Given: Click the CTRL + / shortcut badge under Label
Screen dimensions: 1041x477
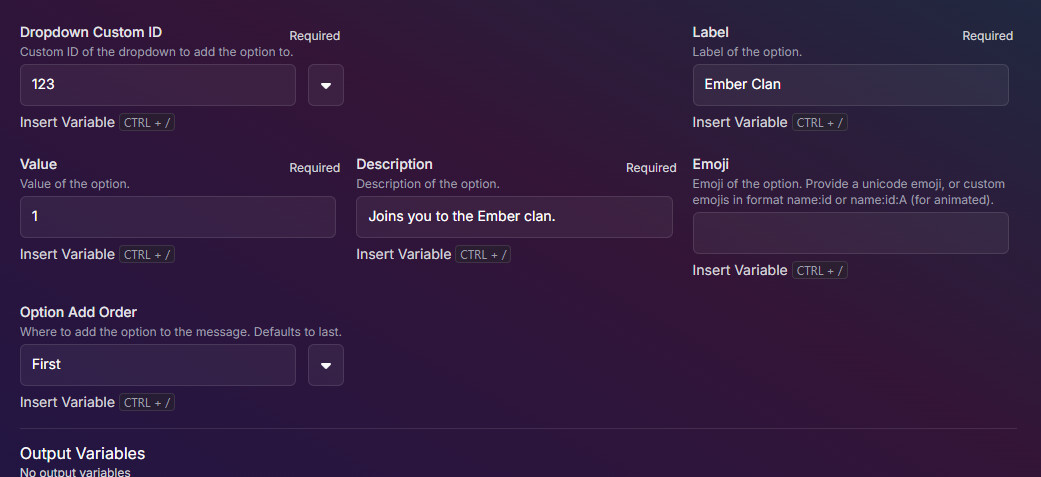Looking at the screenshot, I should (820, 122).
